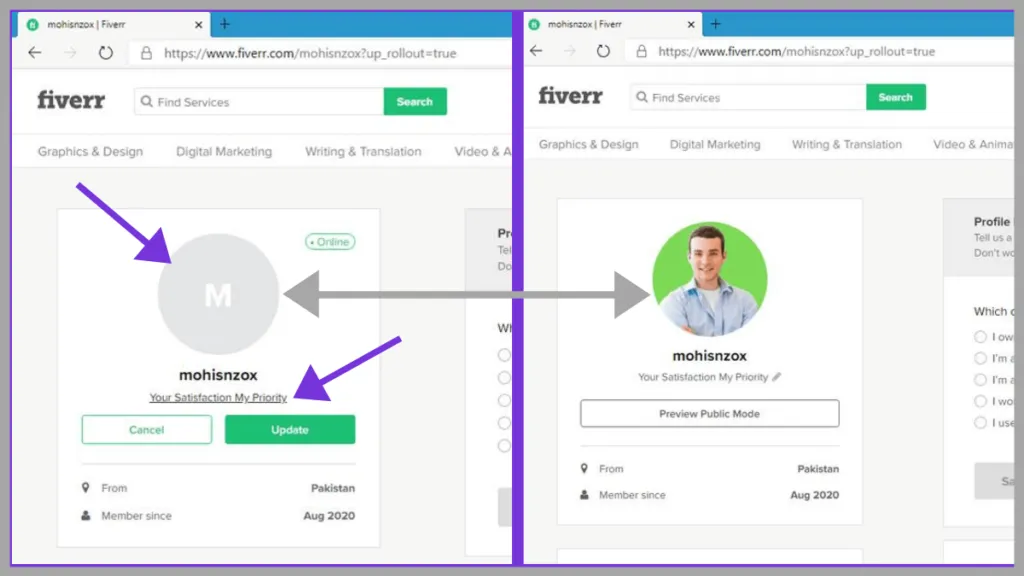Click back arrow in right browser window

pos(536,51)
